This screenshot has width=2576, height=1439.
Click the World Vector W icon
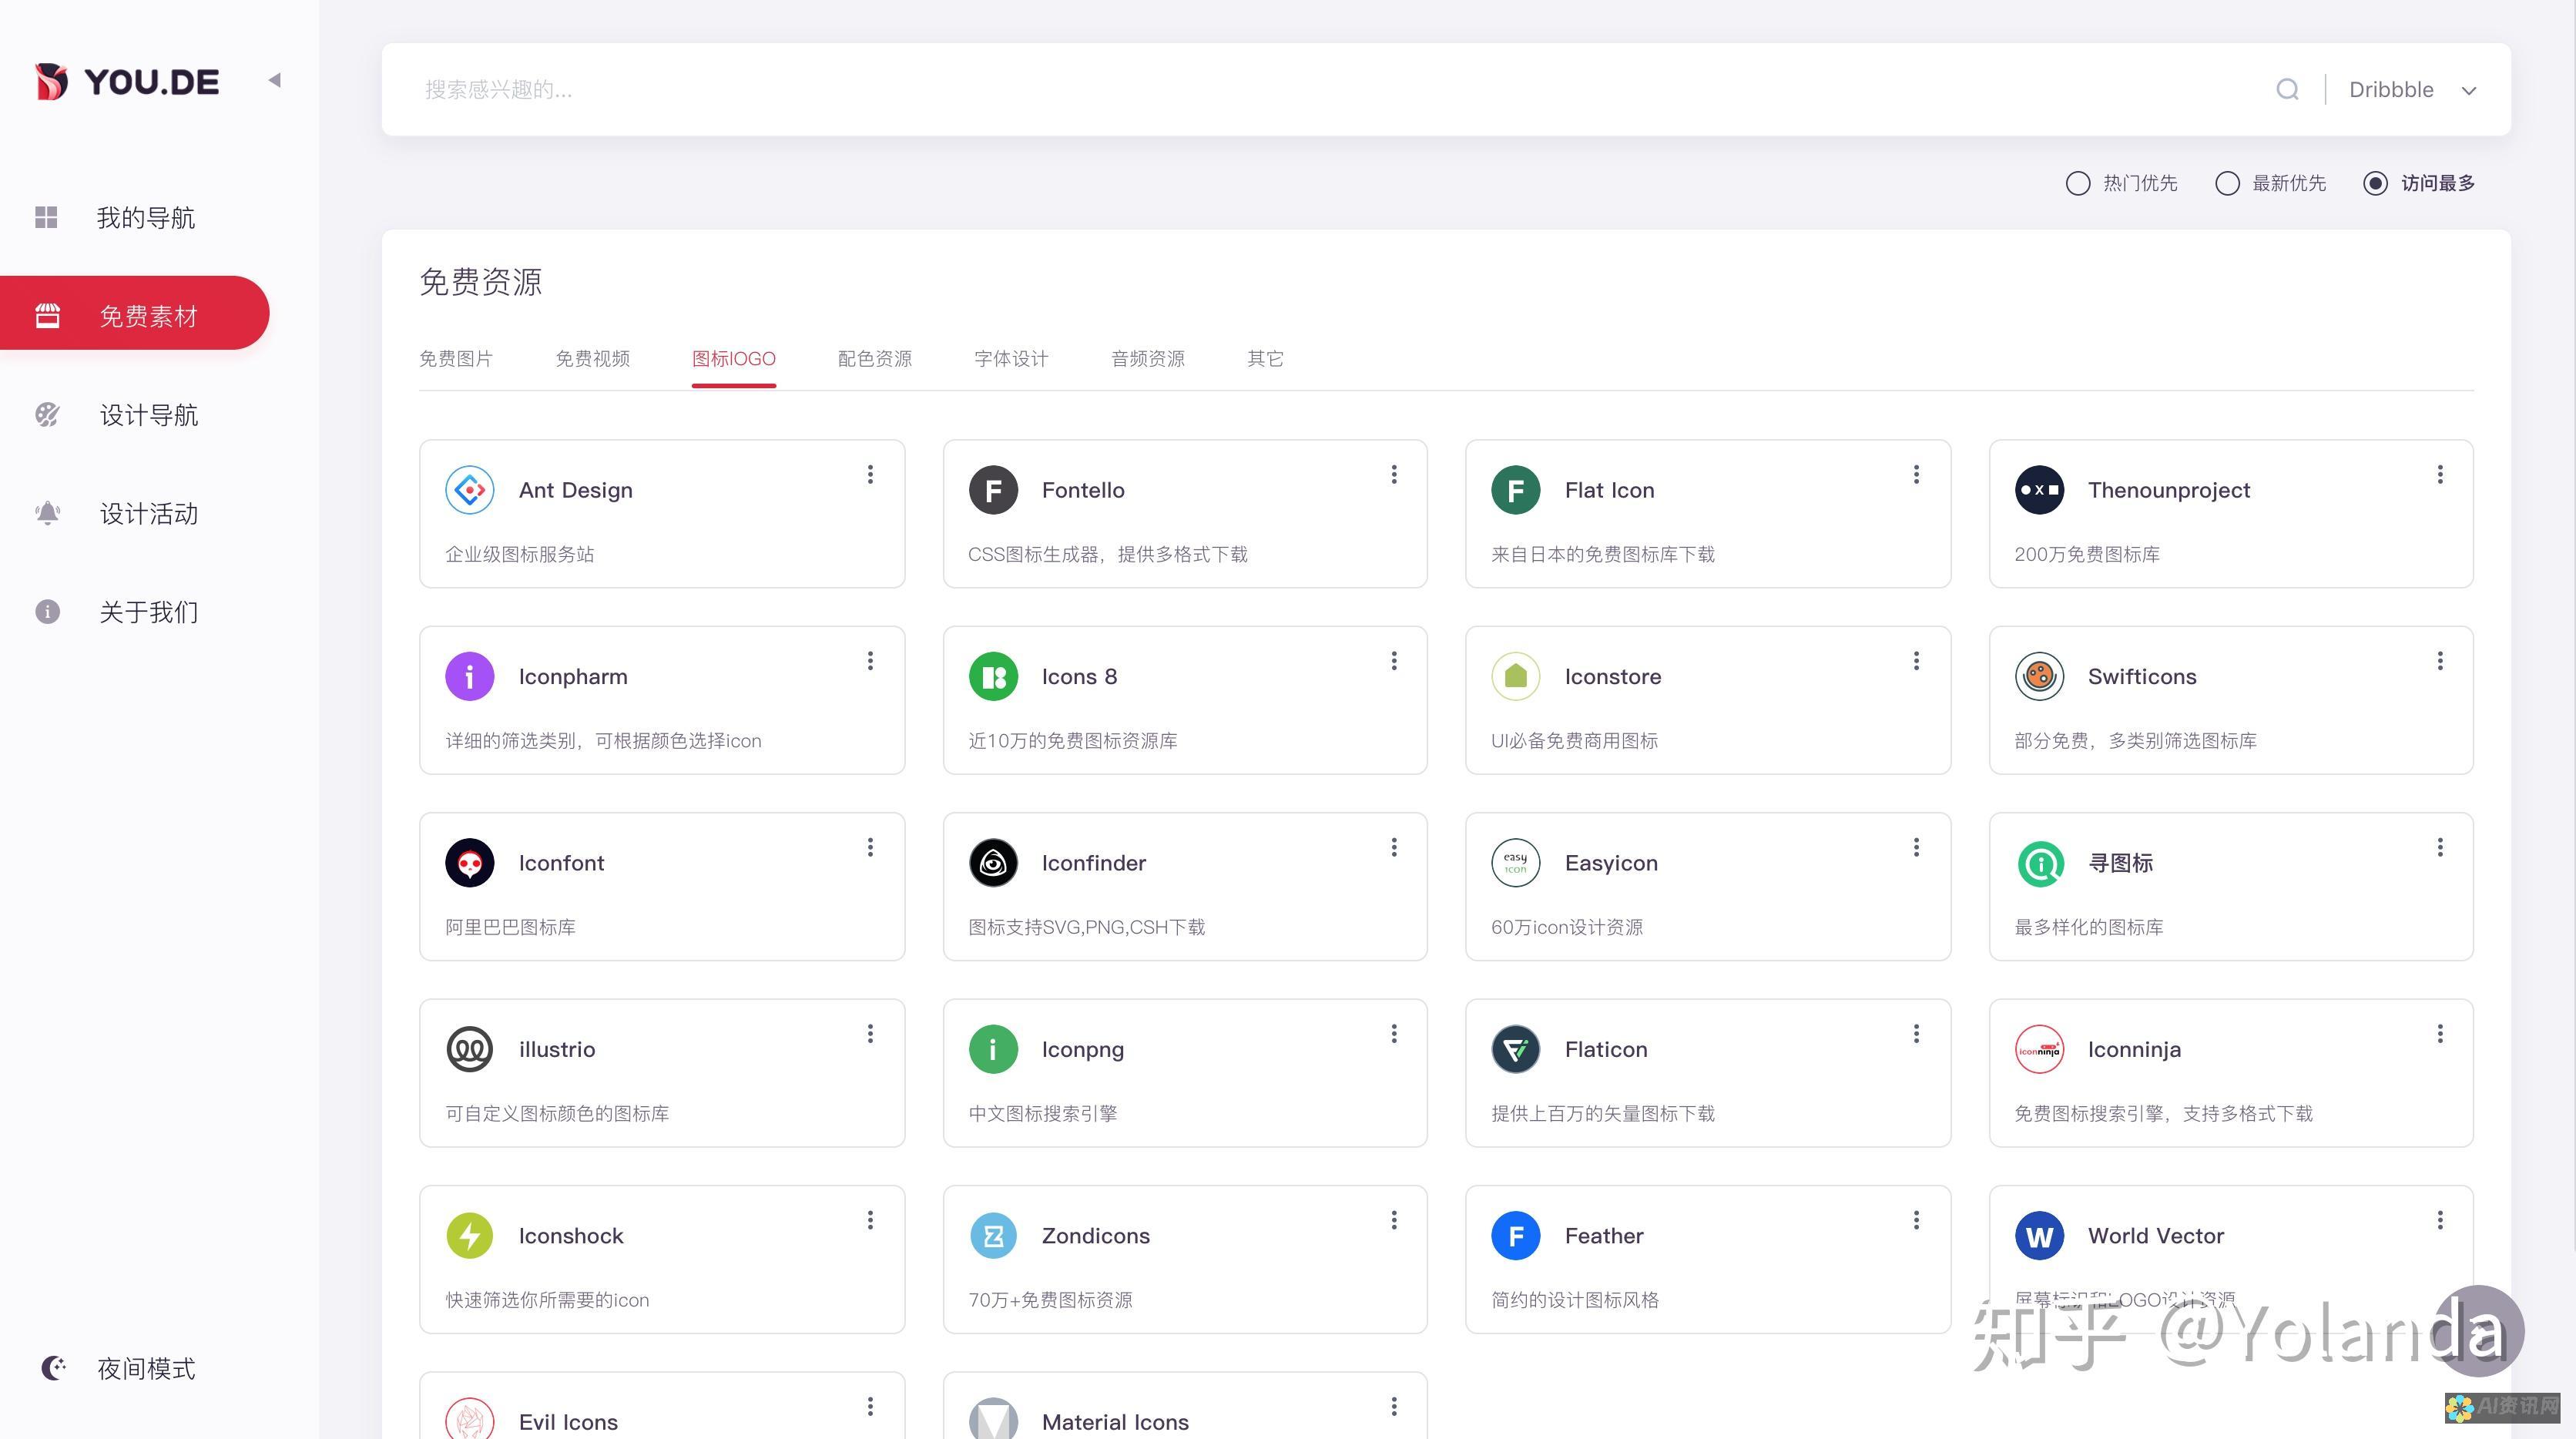tap(2040, 1236)
